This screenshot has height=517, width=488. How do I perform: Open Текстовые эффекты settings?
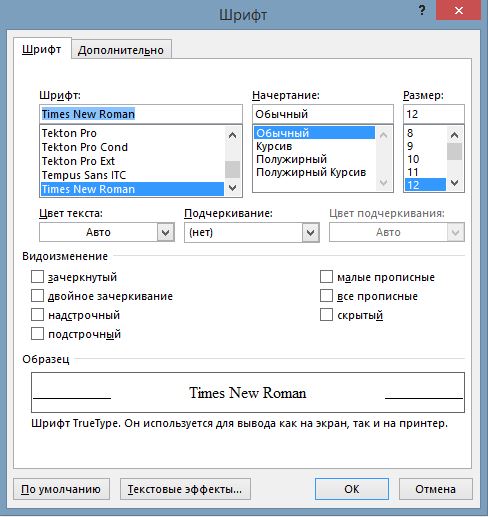(185, 489)
